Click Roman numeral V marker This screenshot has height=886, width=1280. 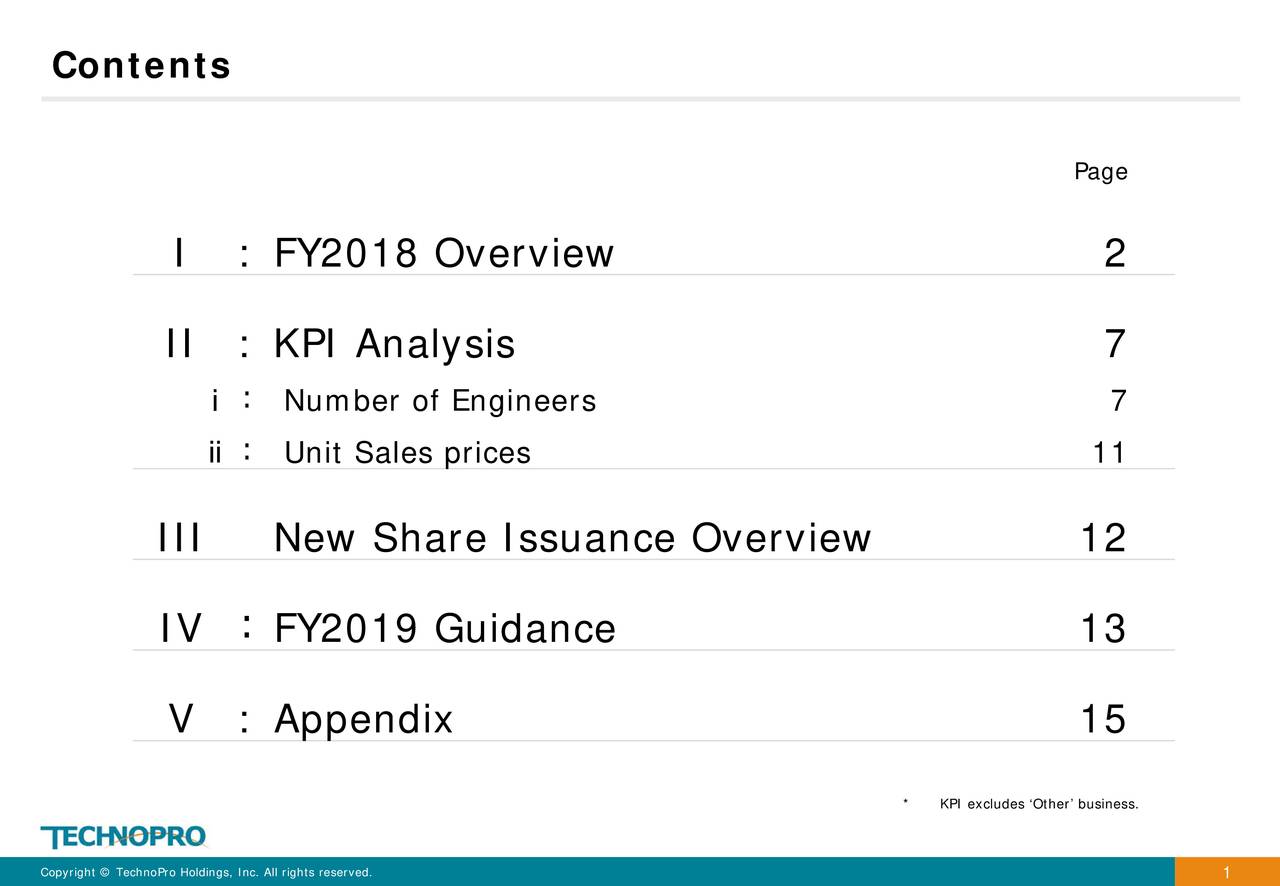click(x=180, y=719)
